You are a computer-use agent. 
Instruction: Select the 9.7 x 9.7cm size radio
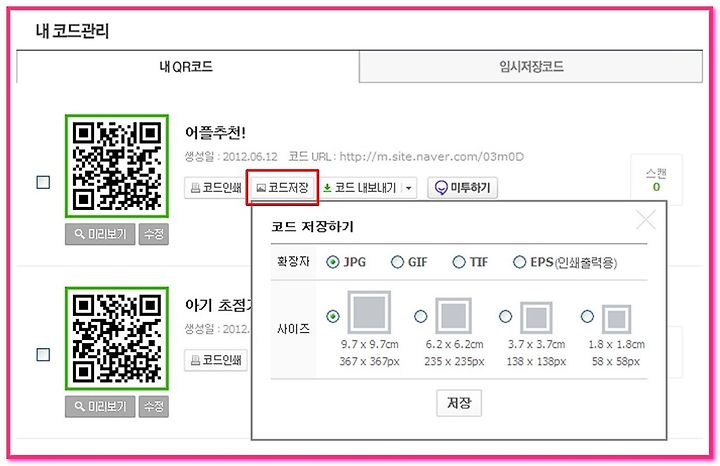(332, 316)
